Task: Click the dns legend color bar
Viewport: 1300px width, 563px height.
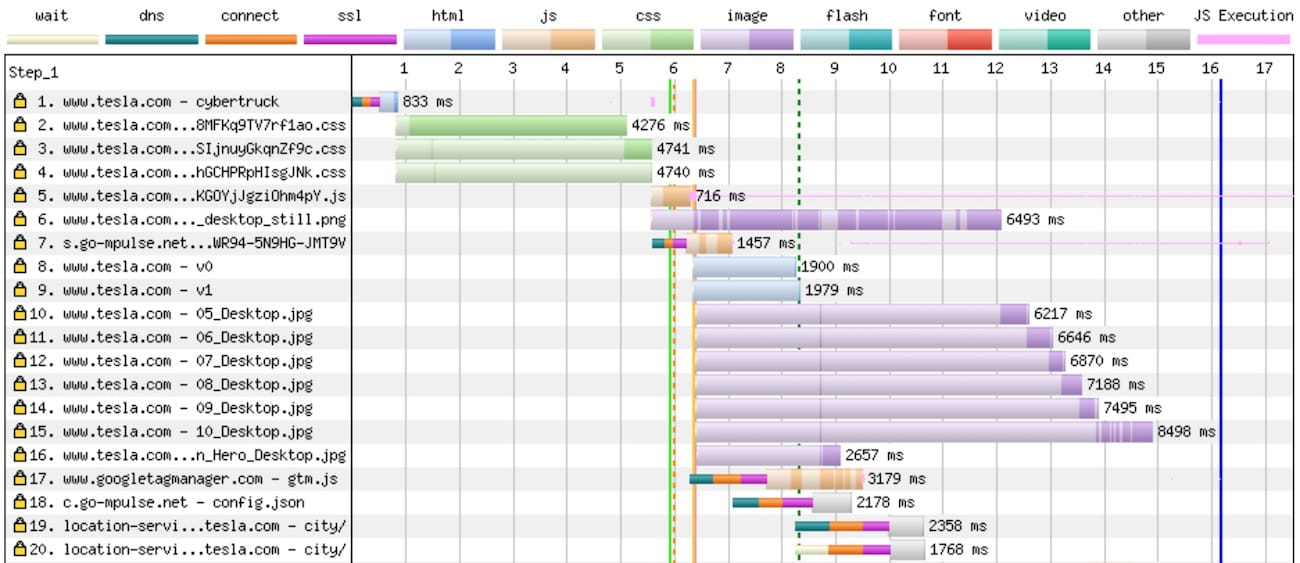Action: pyautogui.click(x=152, y=40)
